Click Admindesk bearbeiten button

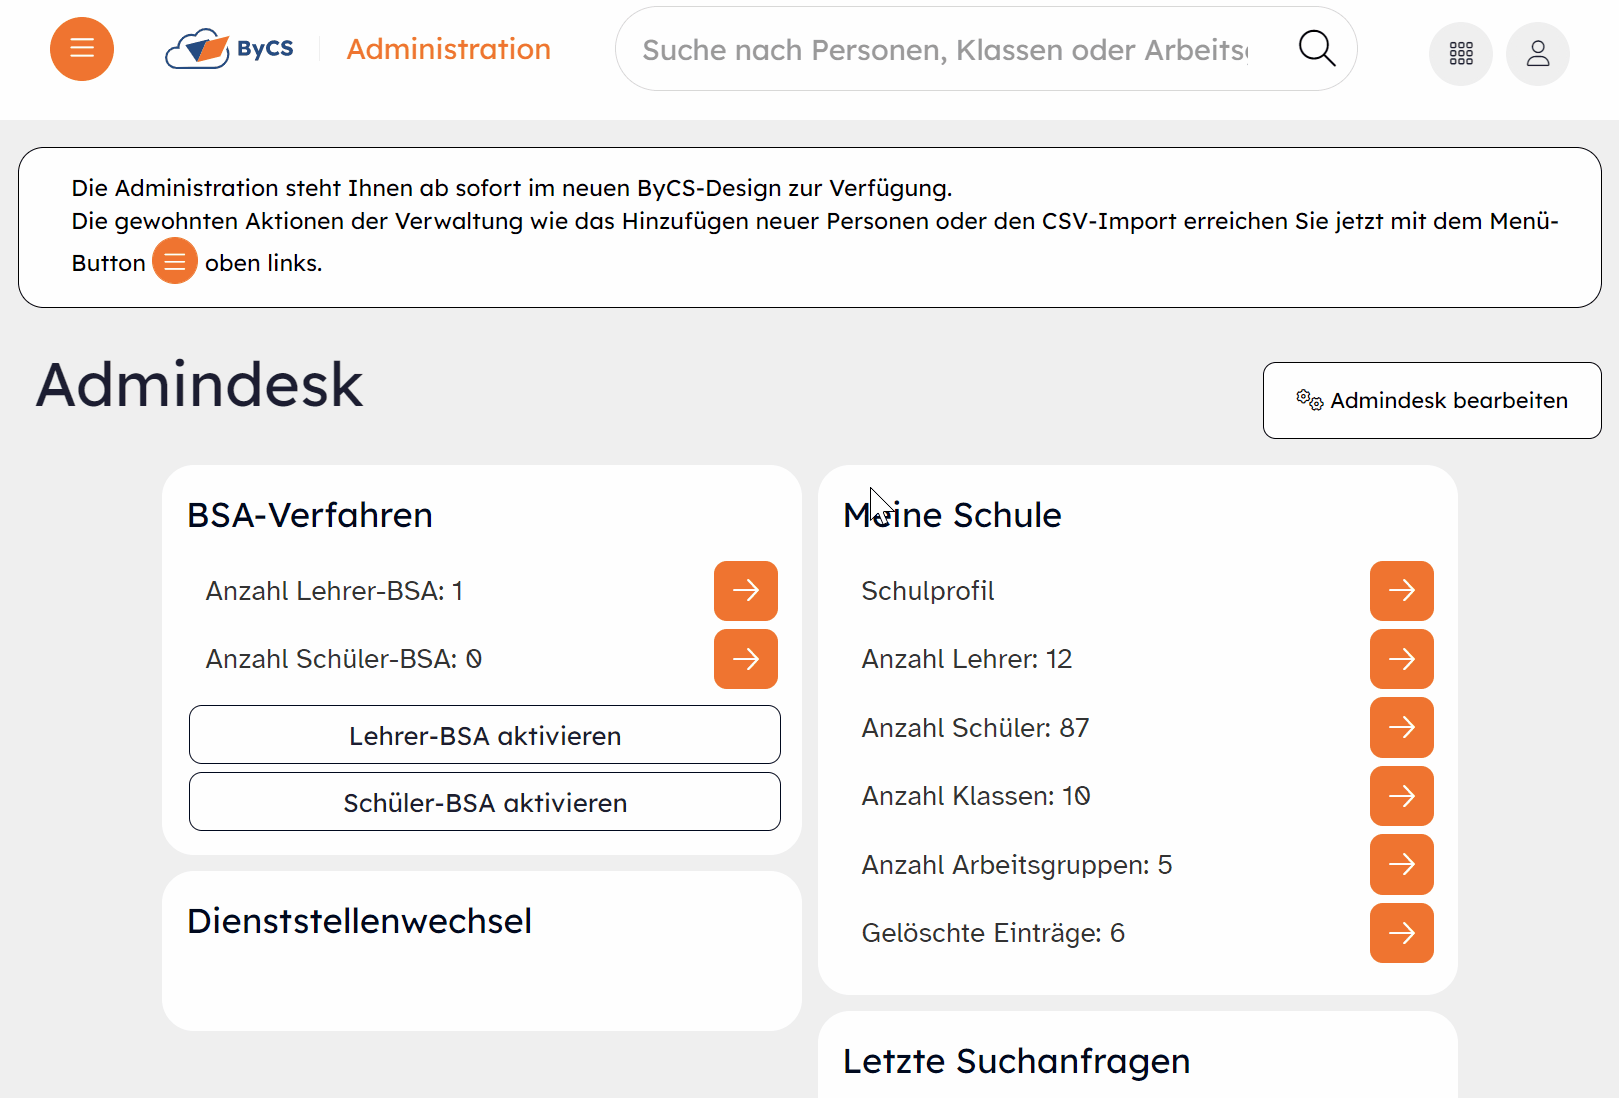1431,400
